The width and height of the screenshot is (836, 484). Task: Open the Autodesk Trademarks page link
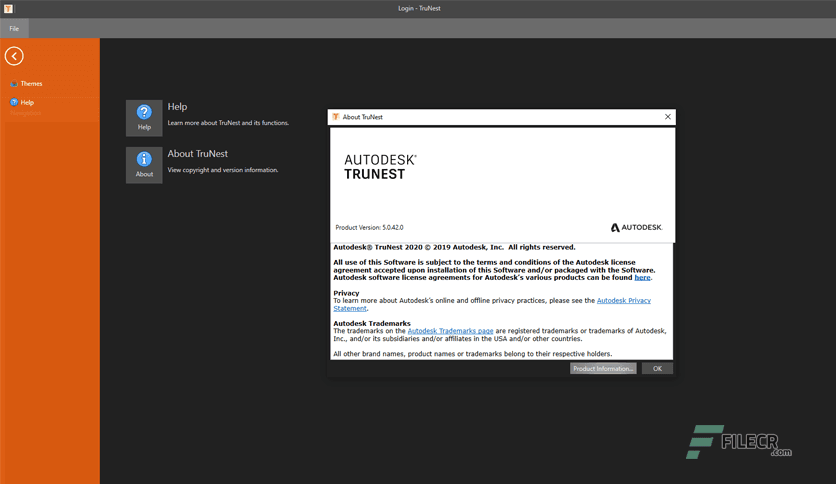coord(451,331)
